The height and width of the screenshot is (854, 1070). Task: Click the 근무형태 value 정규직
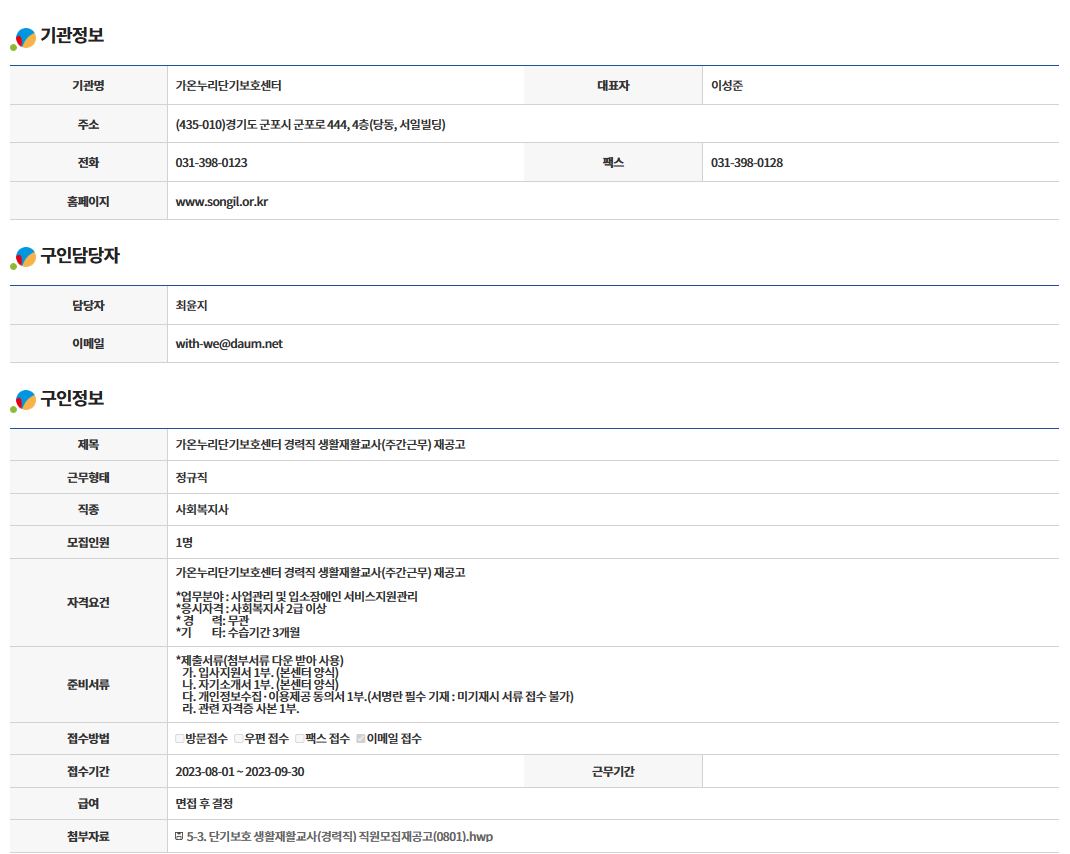pyautogui.click(x=191, y=478)
